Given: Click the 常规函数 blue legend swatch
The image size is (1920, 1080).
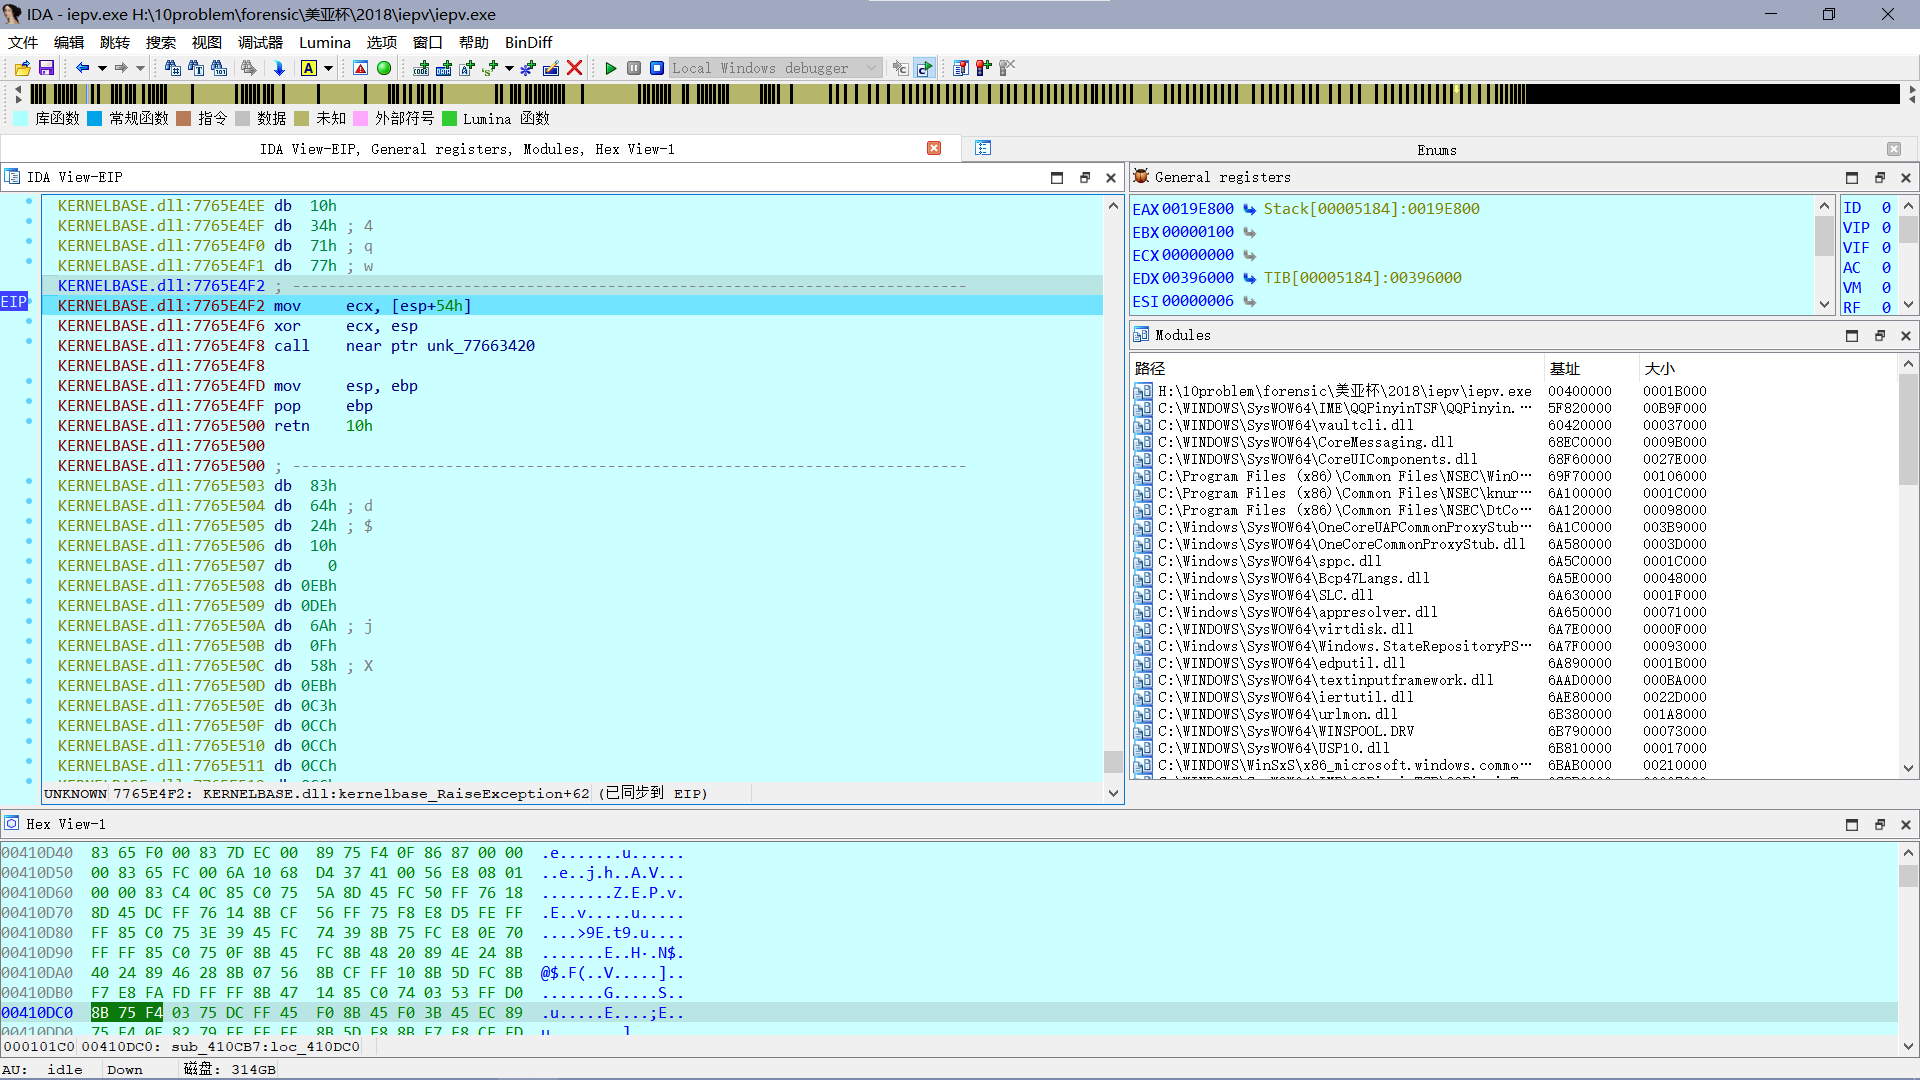Looking at the screenshot, I should 94,118.
